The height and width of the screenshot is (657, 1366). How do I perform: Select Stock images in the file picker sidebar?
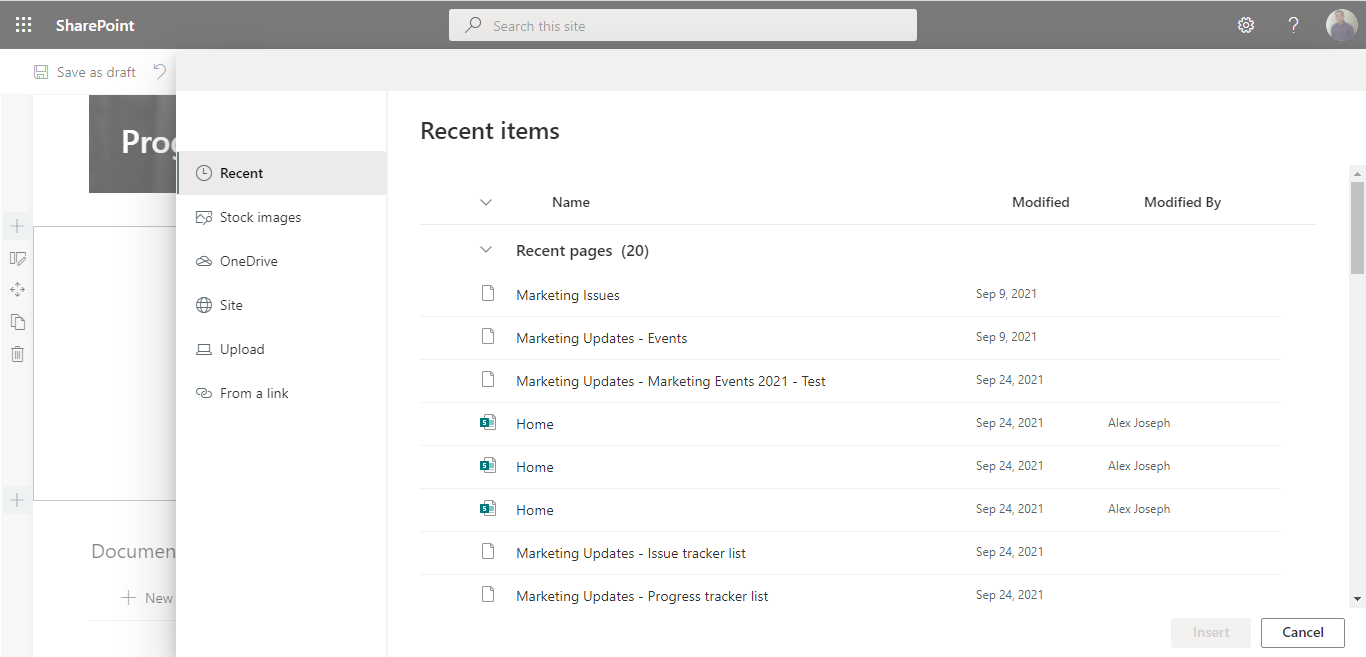[260, 217]
